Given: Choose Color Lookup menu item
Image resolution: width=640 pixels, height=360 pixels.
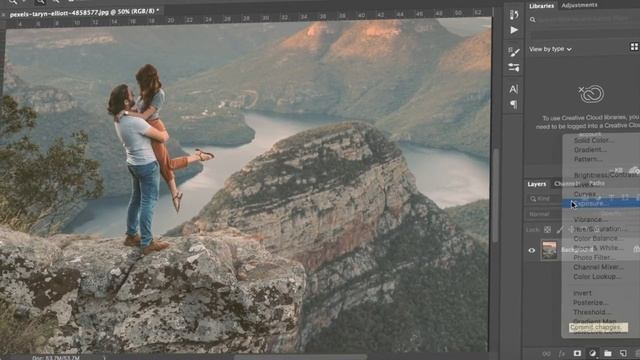Looking at the screenshot, I should pos(597,276).
